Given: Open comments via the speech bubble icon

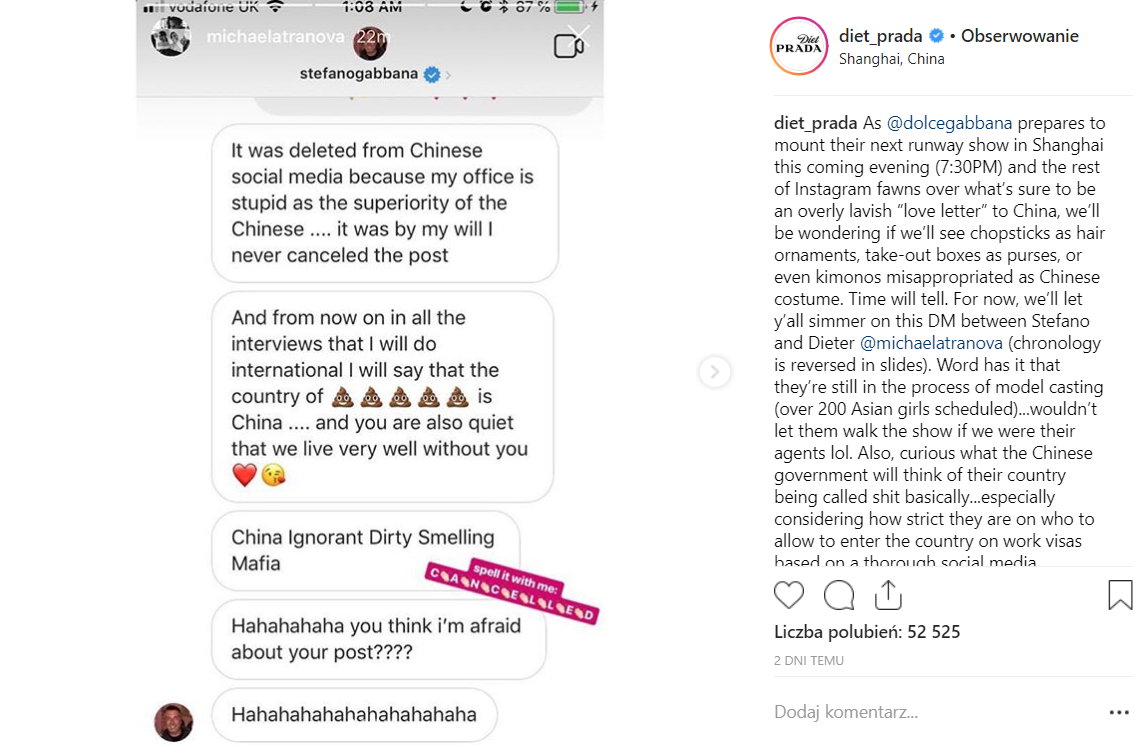Looking at the screenshot, I should coord(838,595).
